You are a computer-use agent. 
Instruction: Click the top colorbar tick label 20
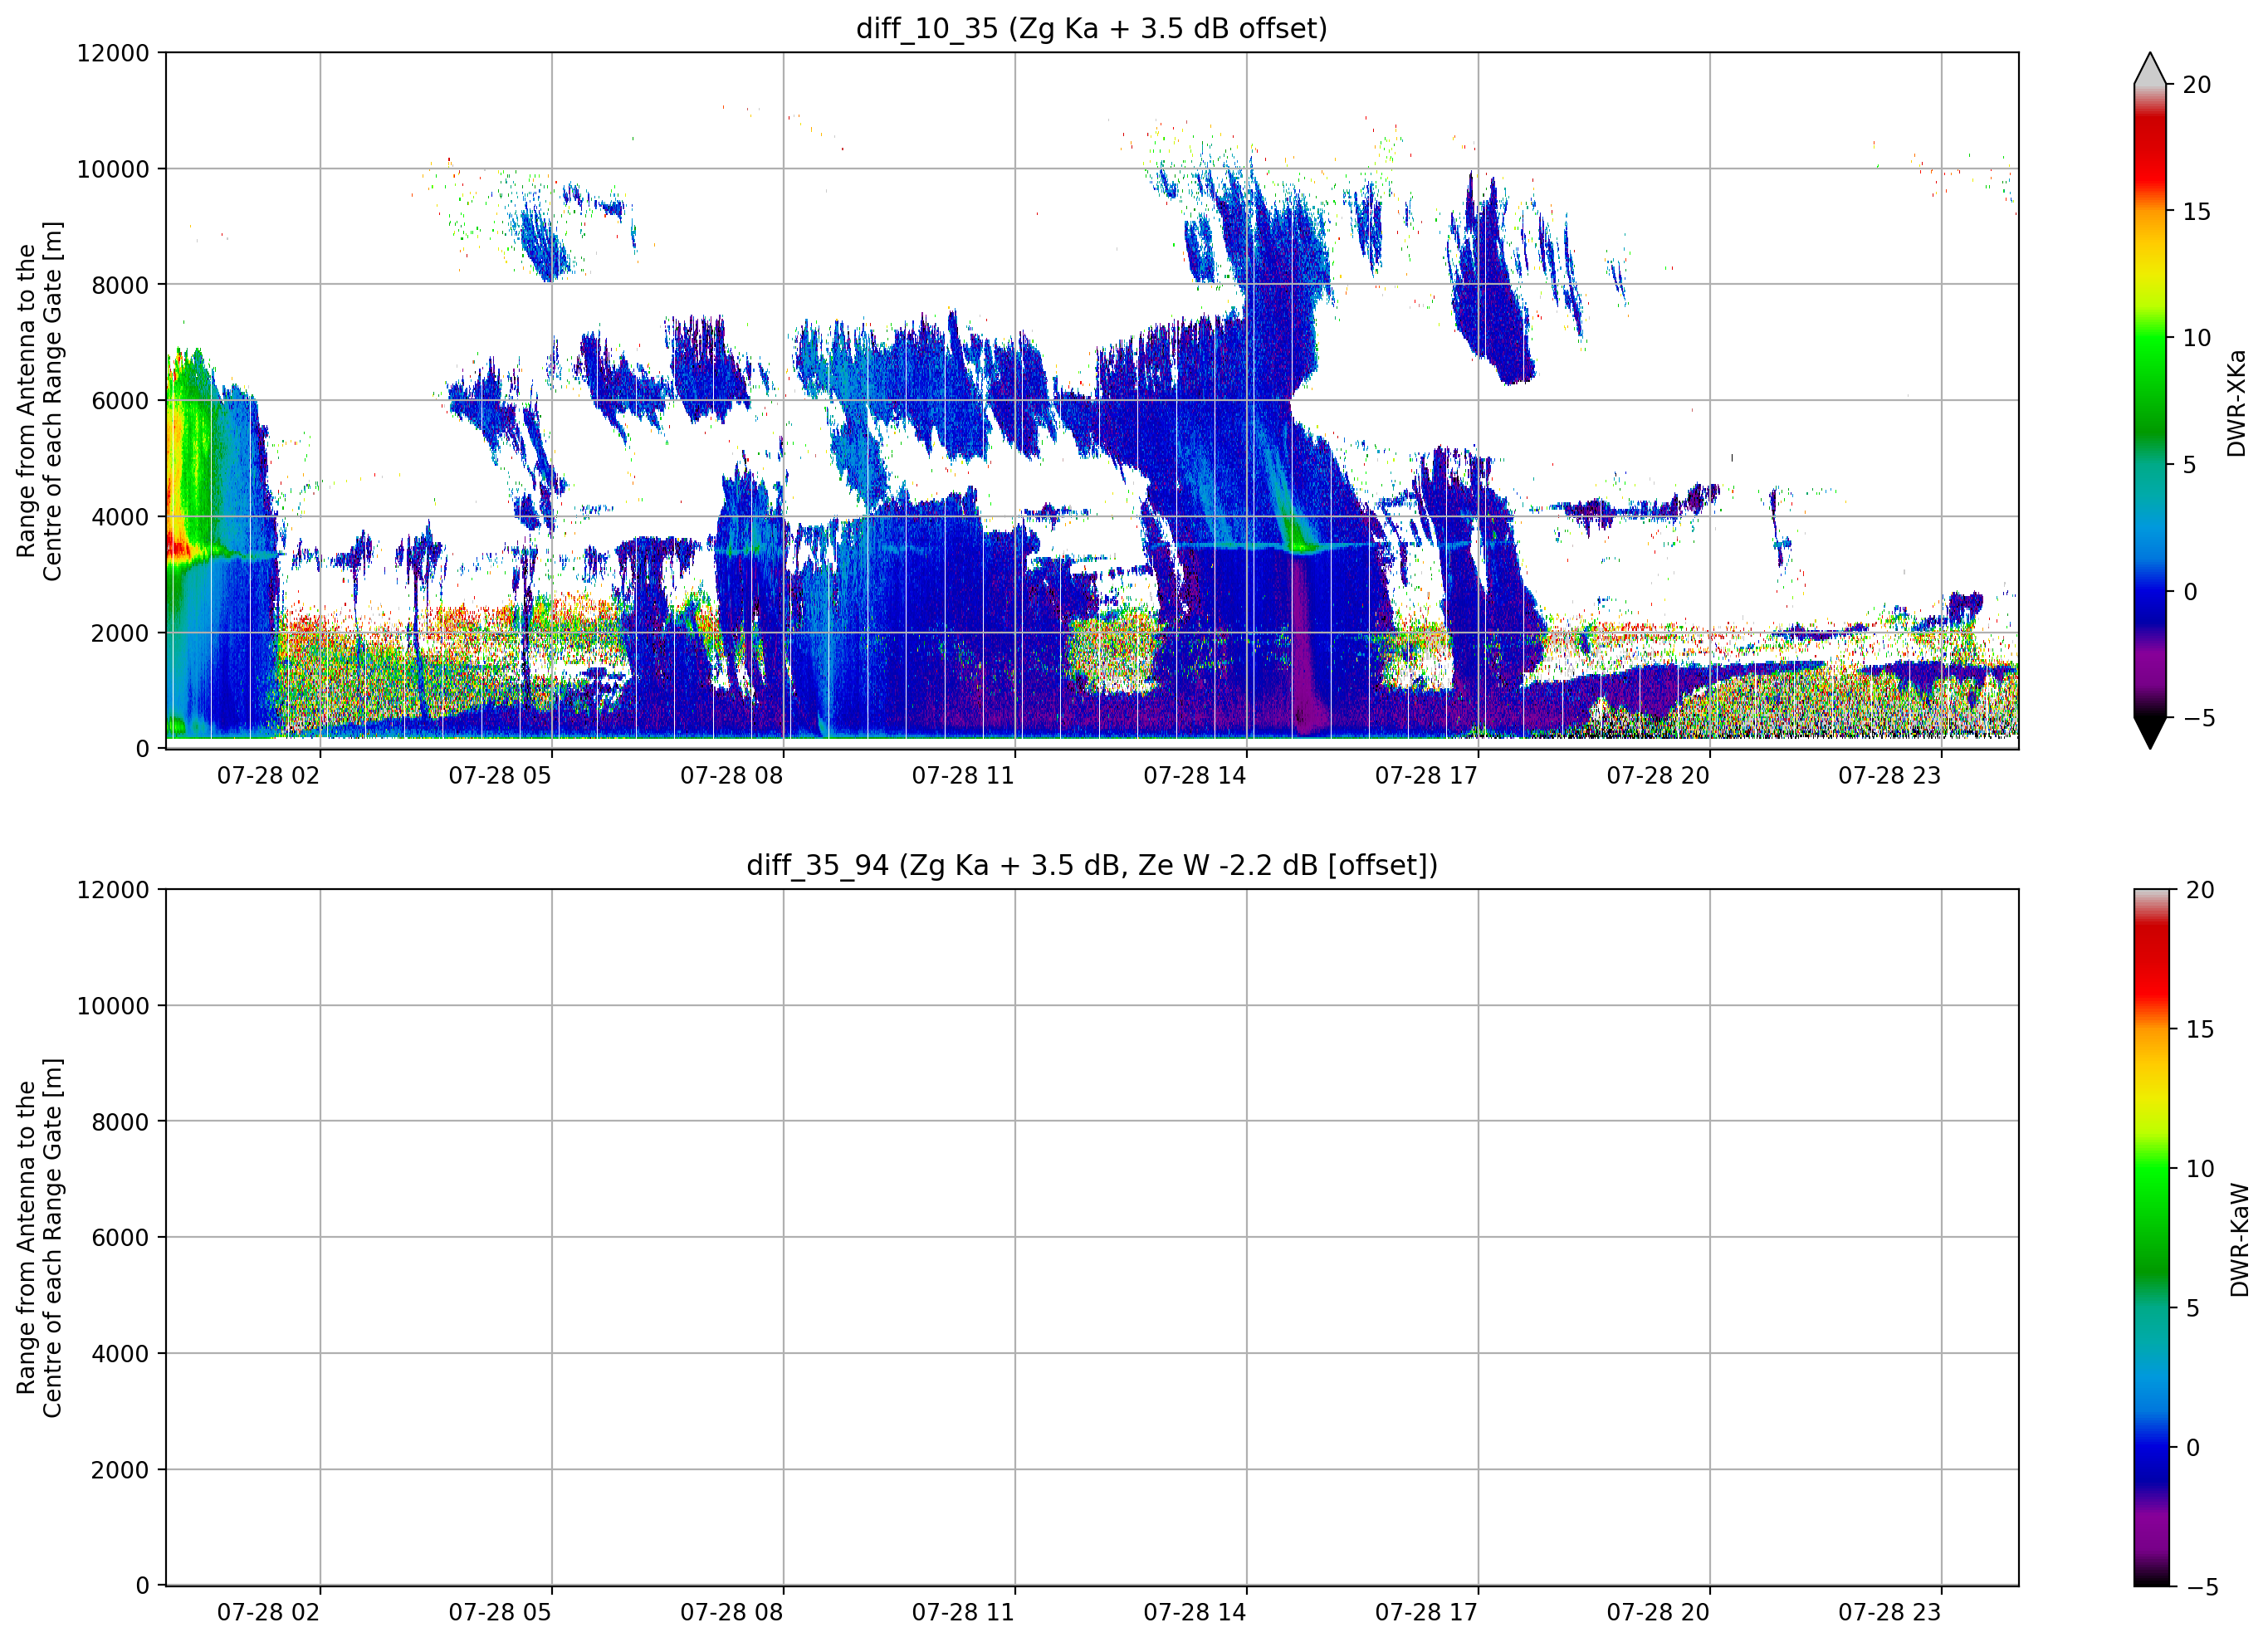click(2197, 85)
